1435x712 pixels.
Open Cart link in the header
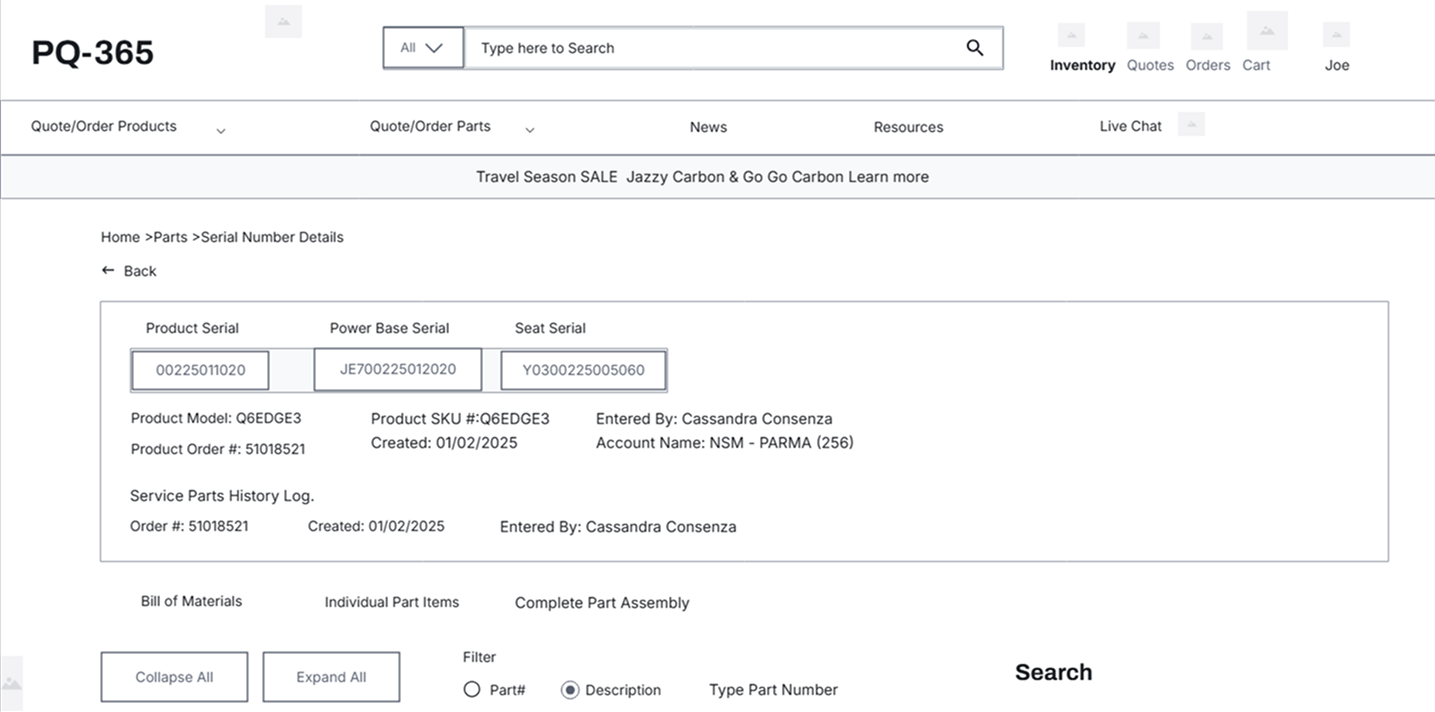click(x=1256, y=65)
